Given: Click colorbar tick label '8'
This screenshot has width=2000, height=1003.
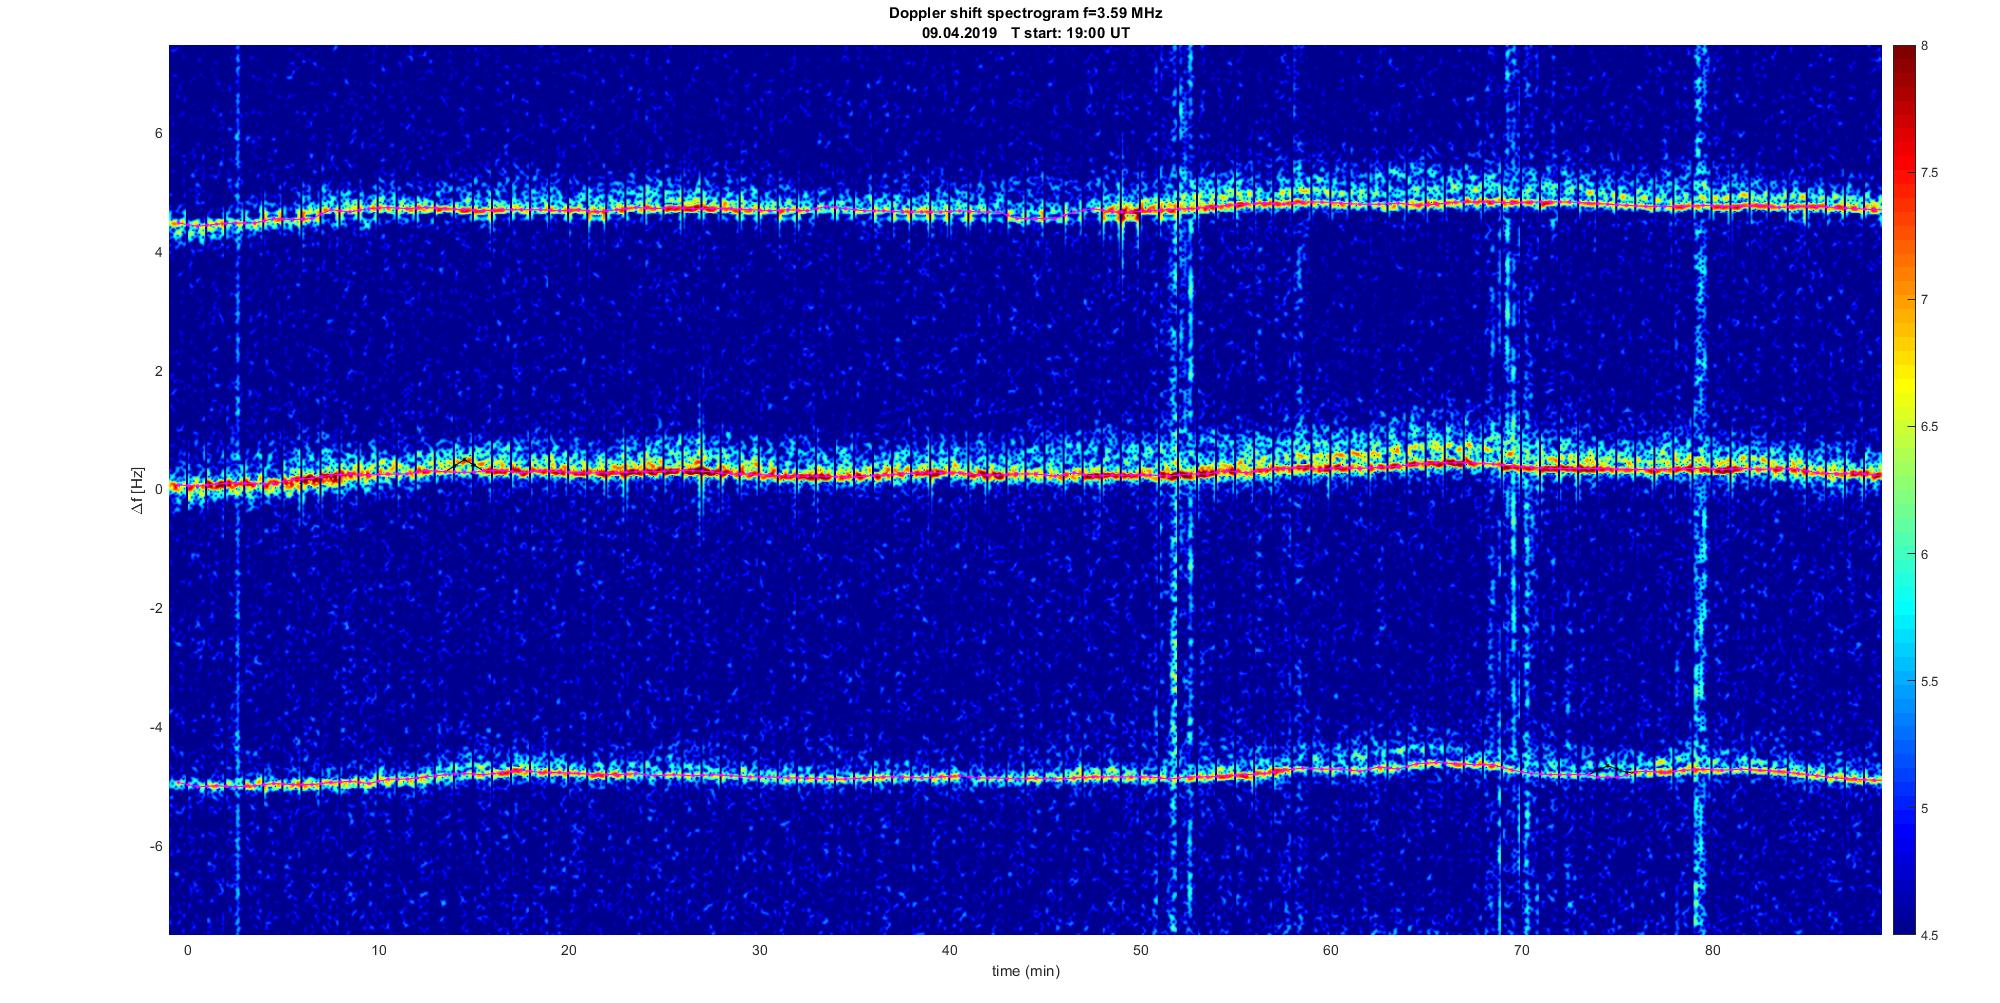Looking at the screenshot, I should (x=1925, y=46).
